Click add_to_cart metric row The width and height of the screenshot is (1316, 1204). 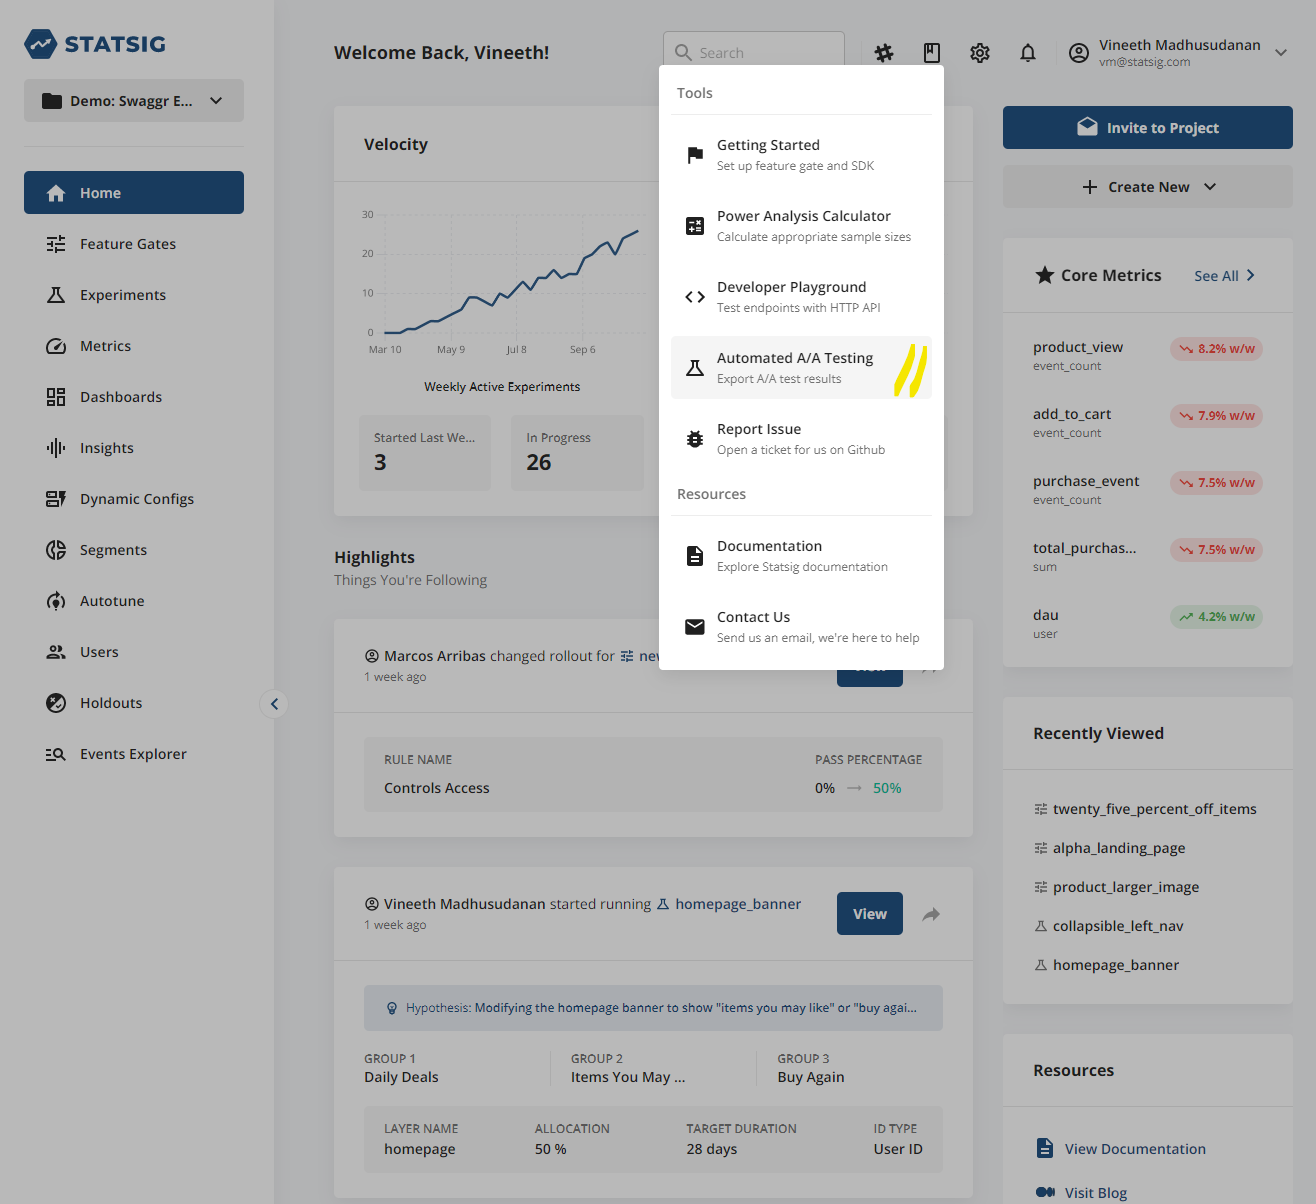(x=1148, y=422)
